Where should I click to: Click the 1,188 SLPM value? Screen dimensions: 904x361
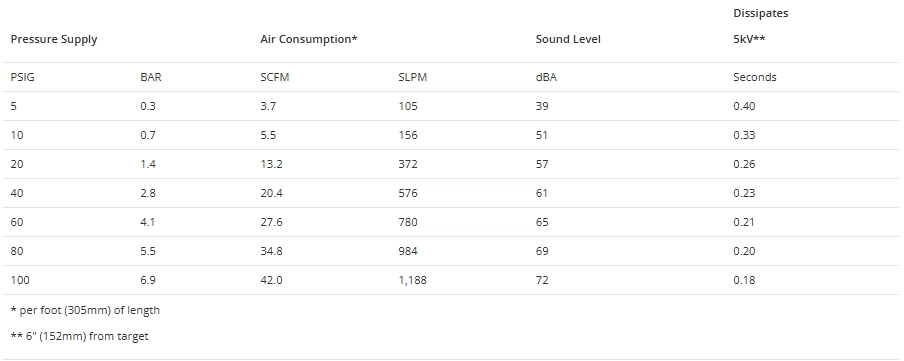coord(413,280)
